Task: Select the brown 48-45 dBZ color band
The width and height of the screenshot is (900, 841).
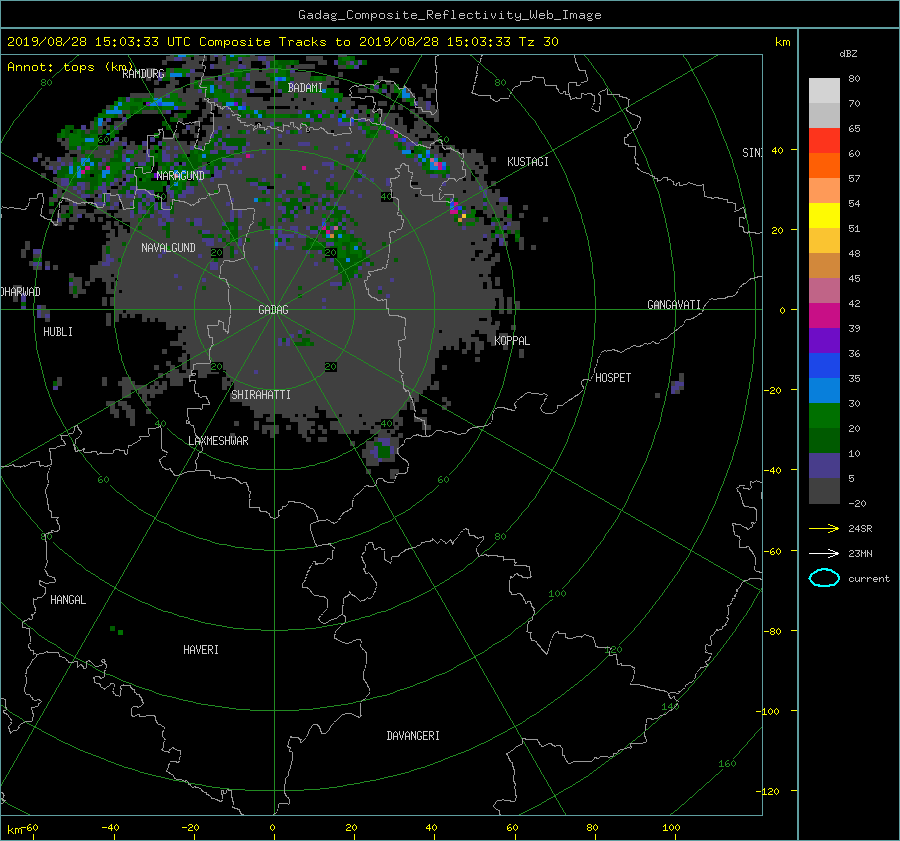Action: pos(824,266)
